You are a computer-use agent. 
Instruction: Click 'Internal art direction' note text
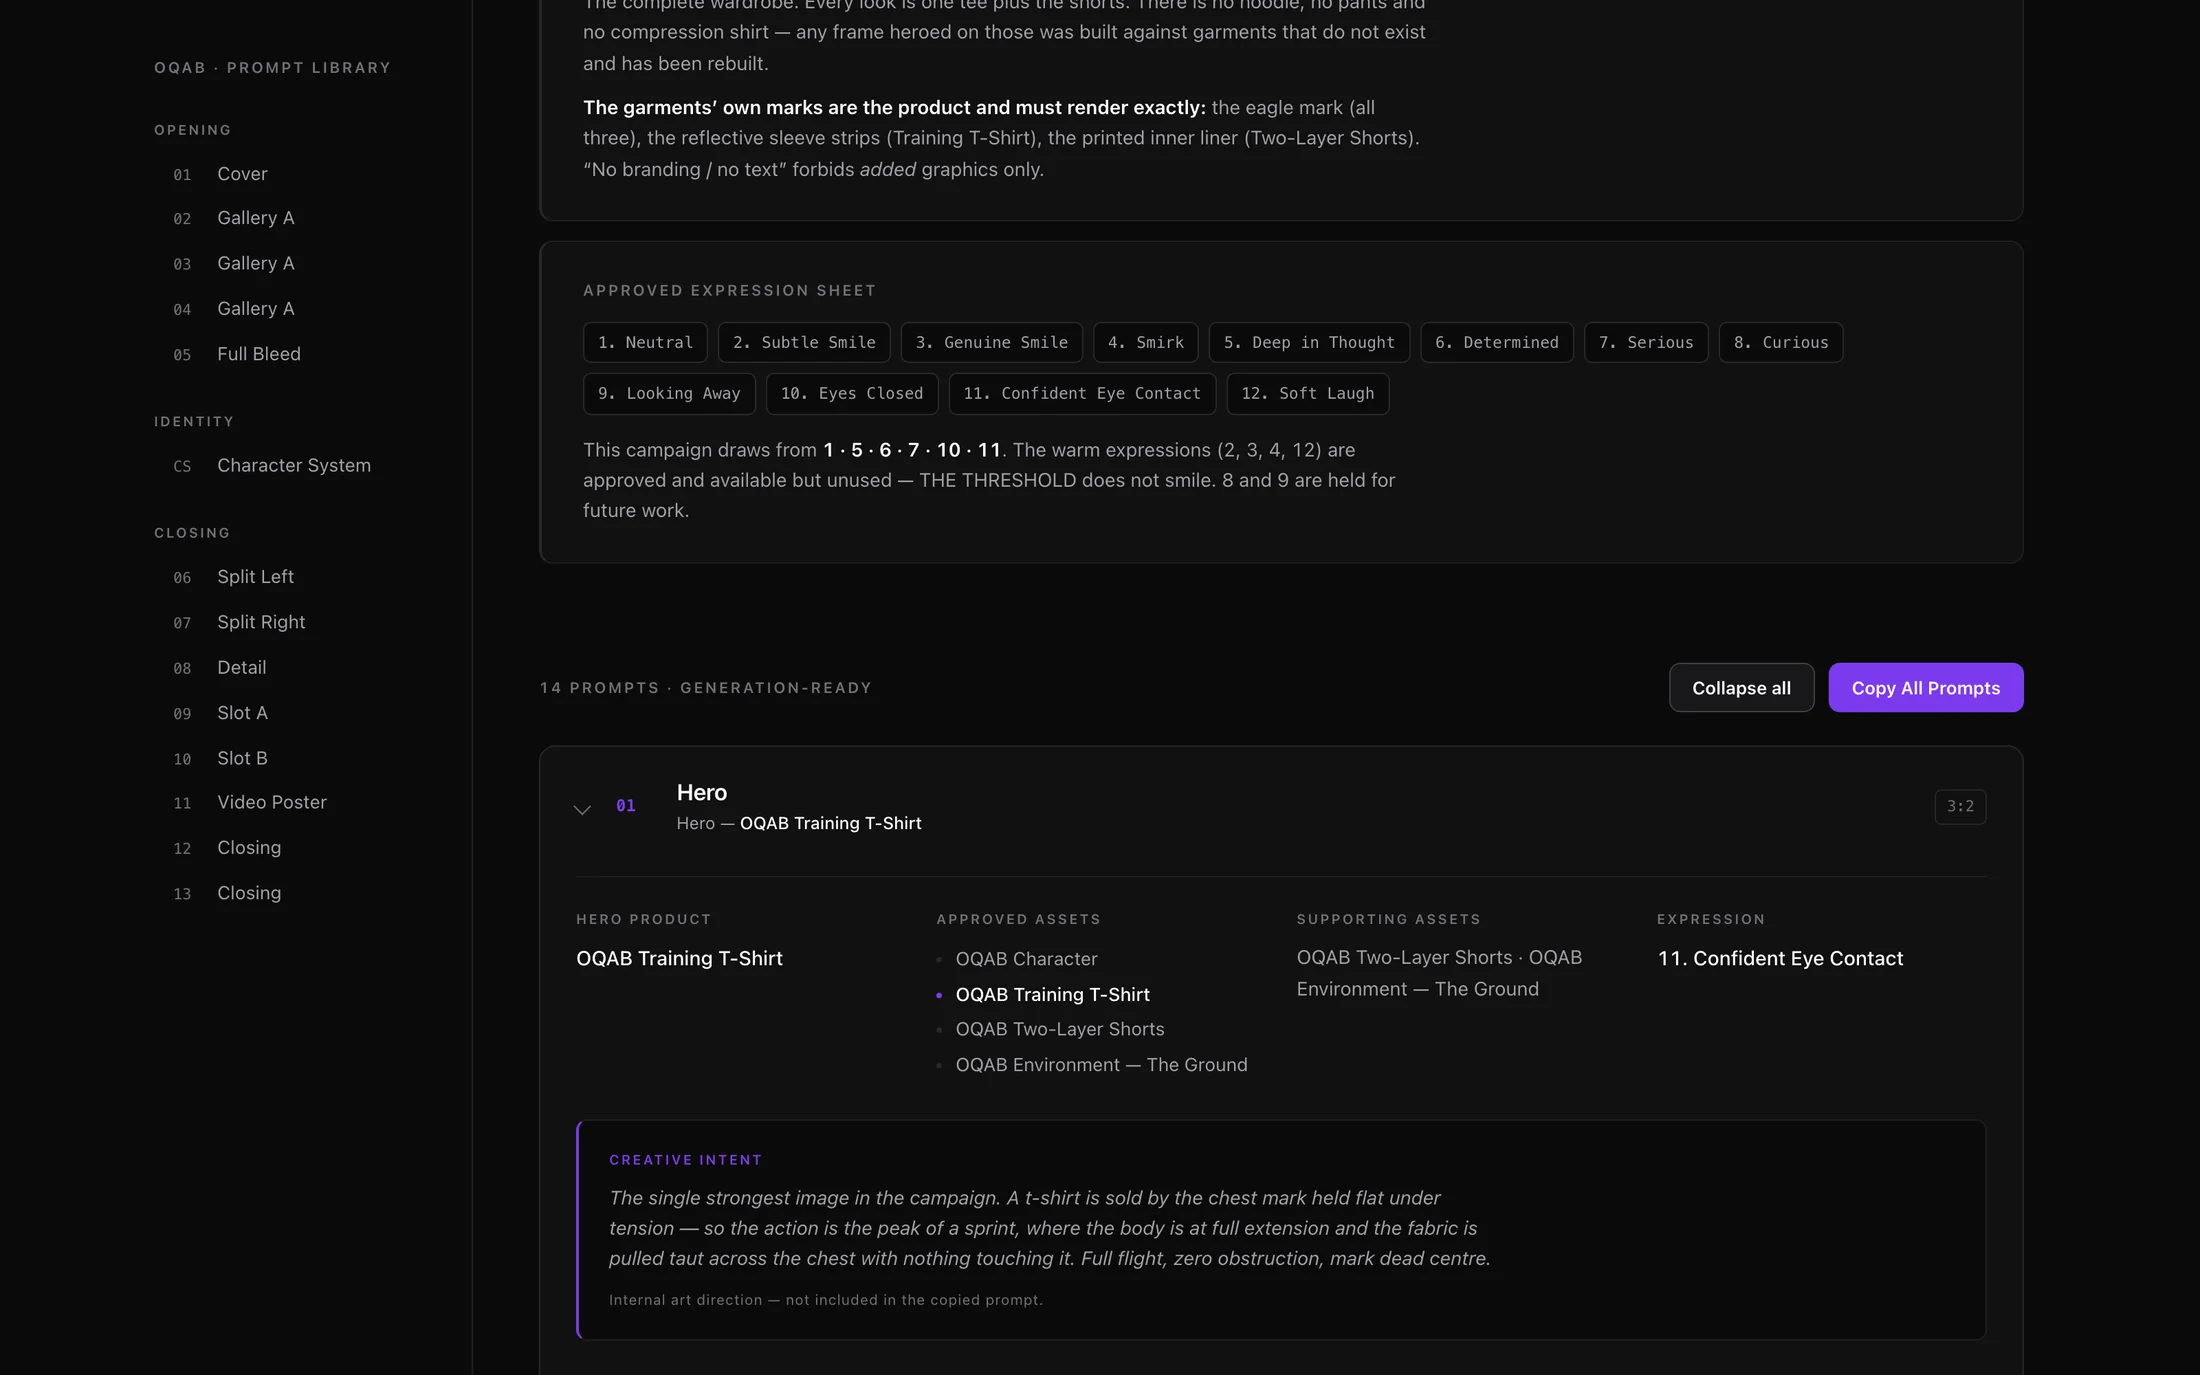[825, 1300]
